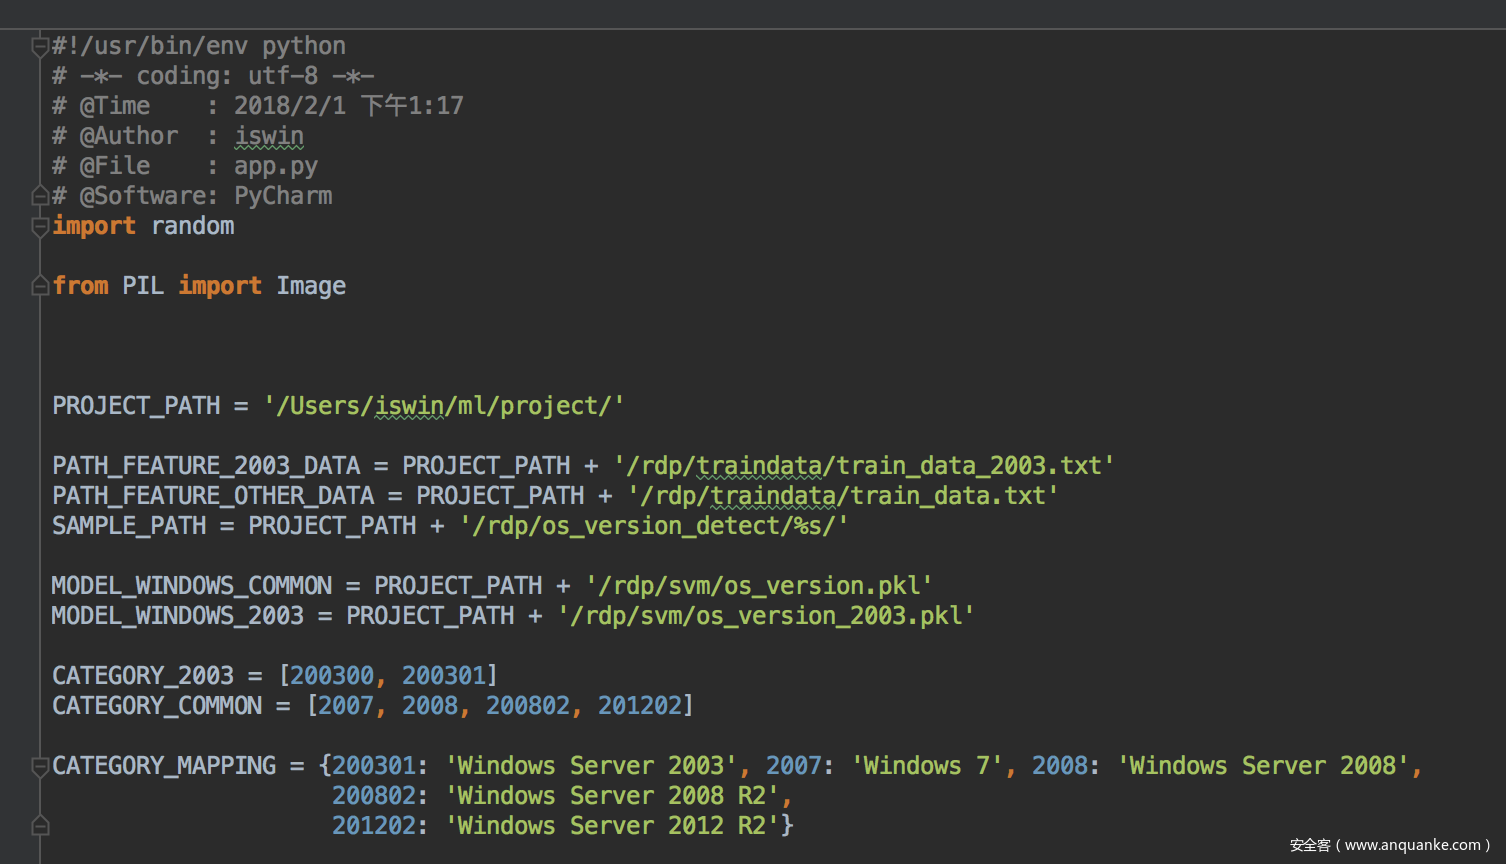Screen dimensions: 1506x864
Task: Click the CATEGORY_COMMON variable name
Action: coord(157,706)
